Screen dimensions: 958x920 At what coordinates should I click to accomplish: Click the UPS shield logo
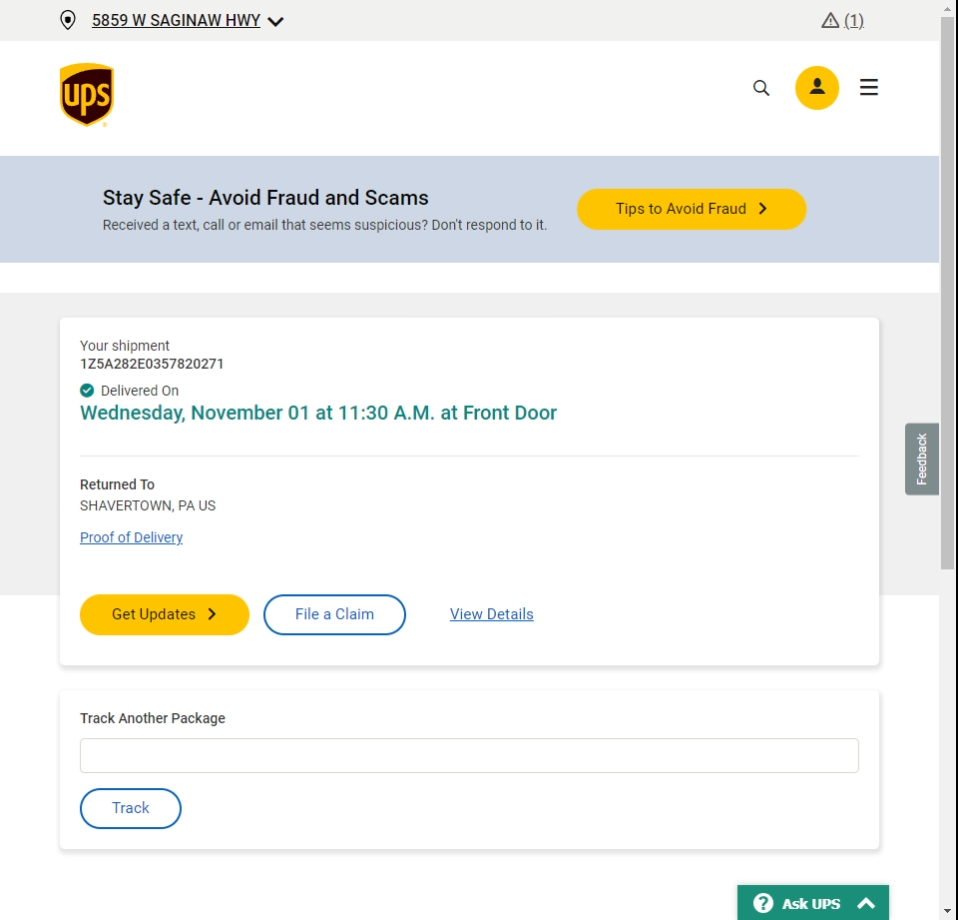[86, 95]
